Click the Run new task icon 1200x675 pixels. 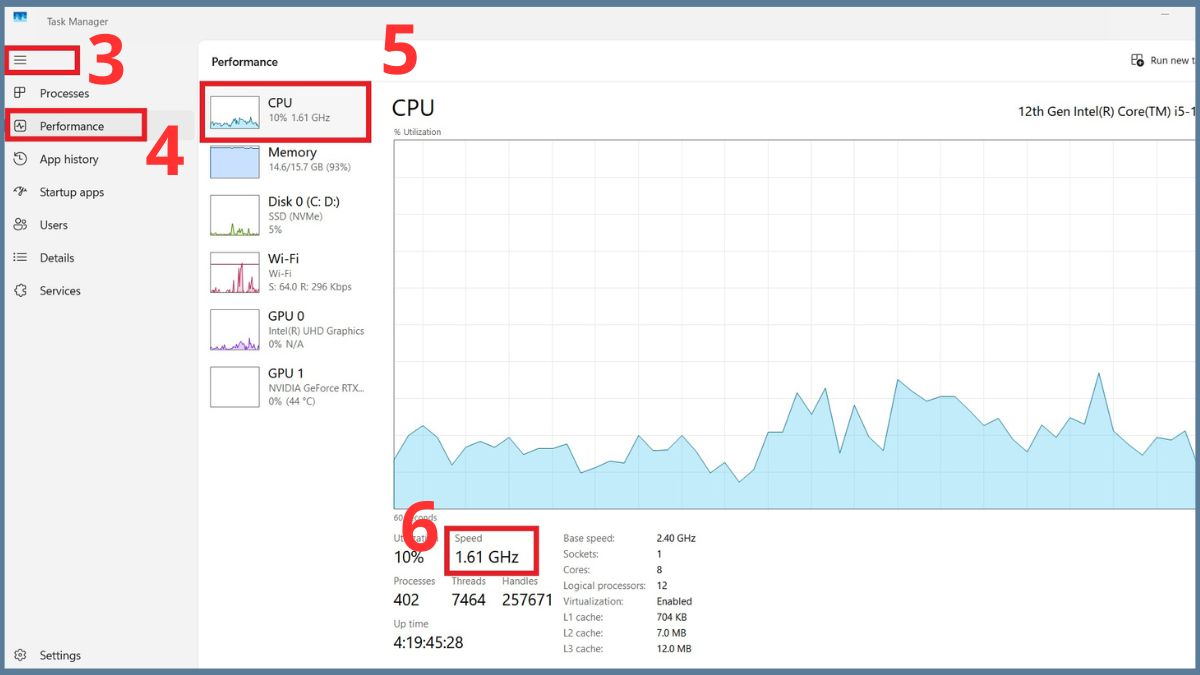coord(1137,60)
